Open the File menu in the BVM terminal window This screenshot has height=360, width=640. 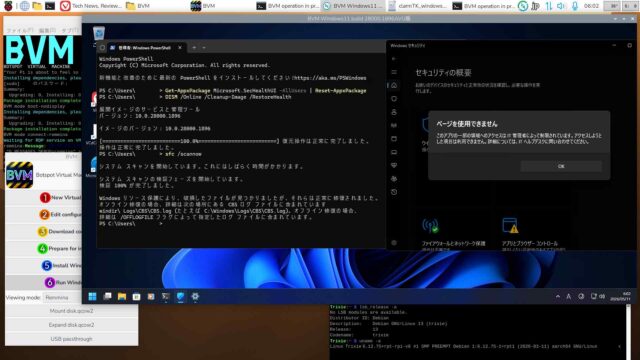pos(20,31)
